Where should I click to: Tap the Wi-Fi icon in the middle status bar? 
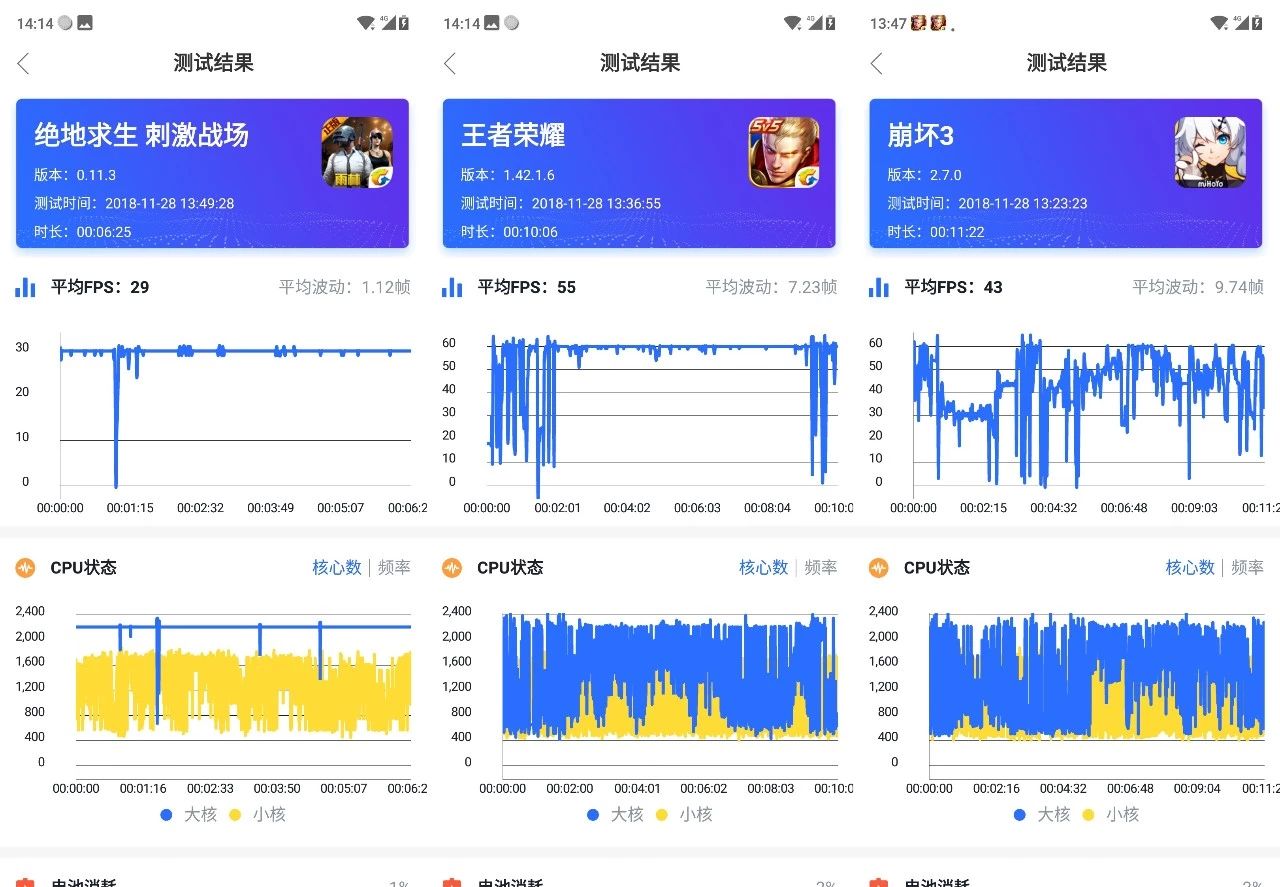point(792,22)
